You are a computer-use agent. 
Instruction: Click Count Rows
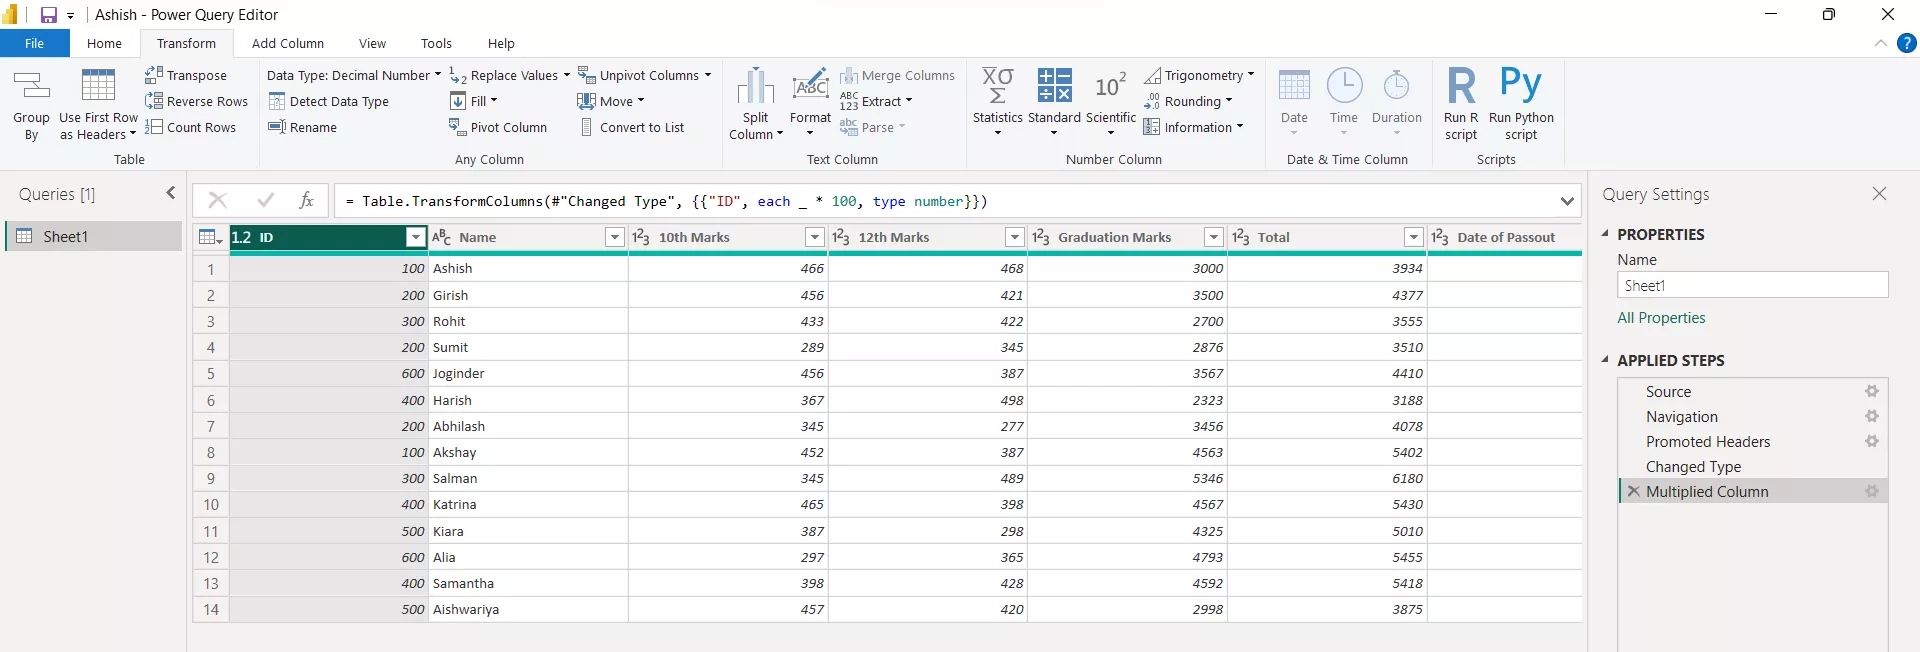pyautogui.click(x=190, y=127)
